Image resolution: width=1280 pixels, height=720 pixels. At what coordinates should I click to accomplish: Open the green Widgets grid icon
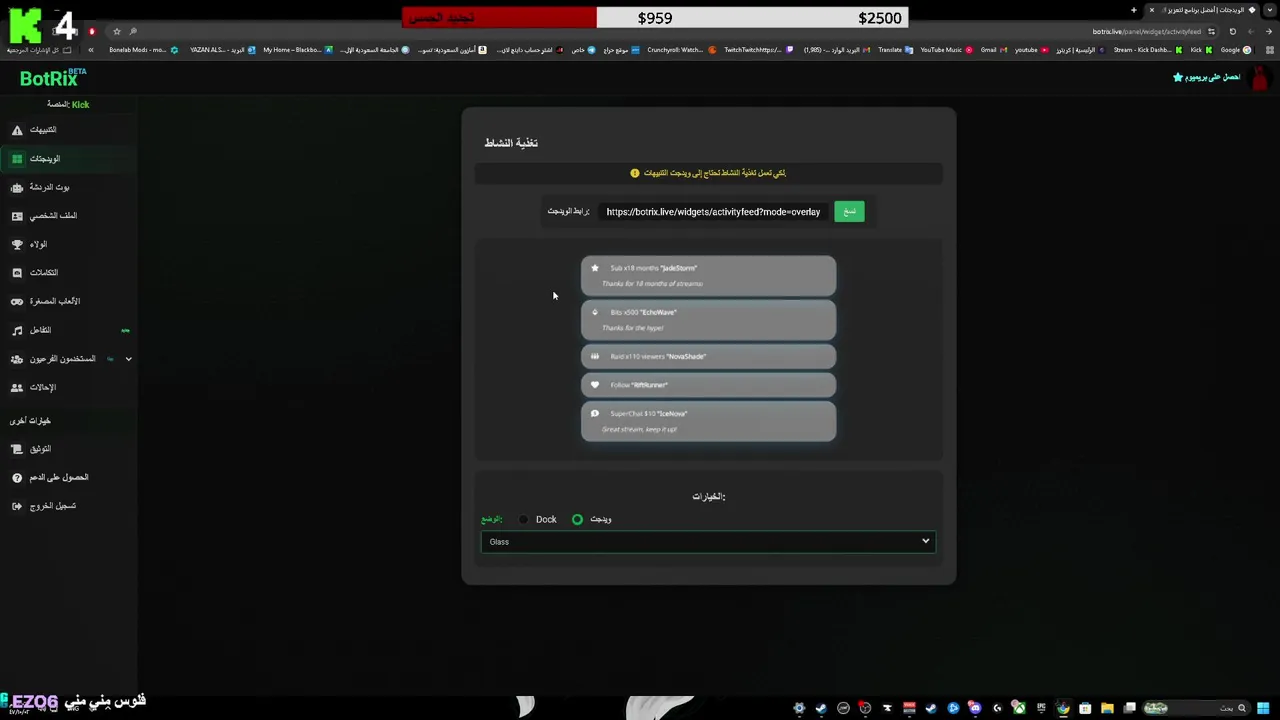(x=17, y=159)
